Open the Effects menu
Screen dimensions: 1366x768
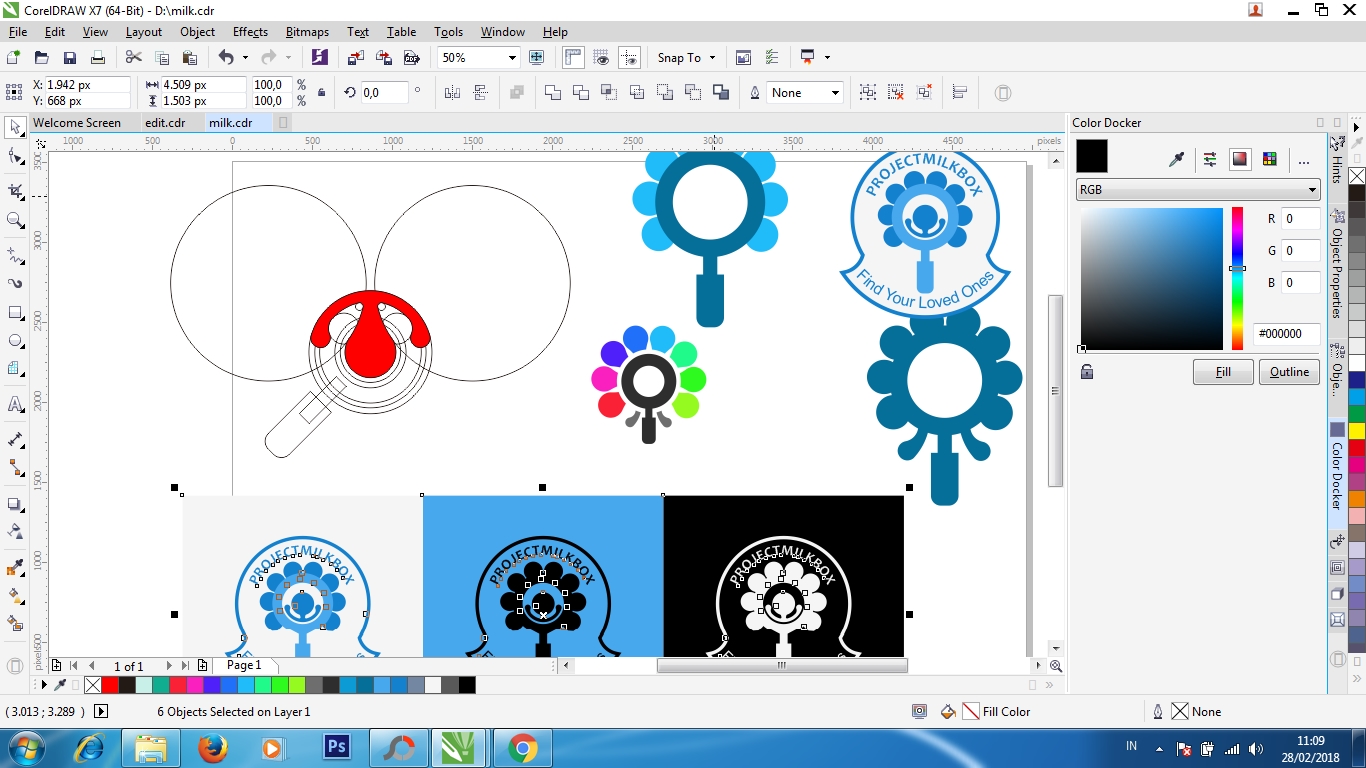250,32
